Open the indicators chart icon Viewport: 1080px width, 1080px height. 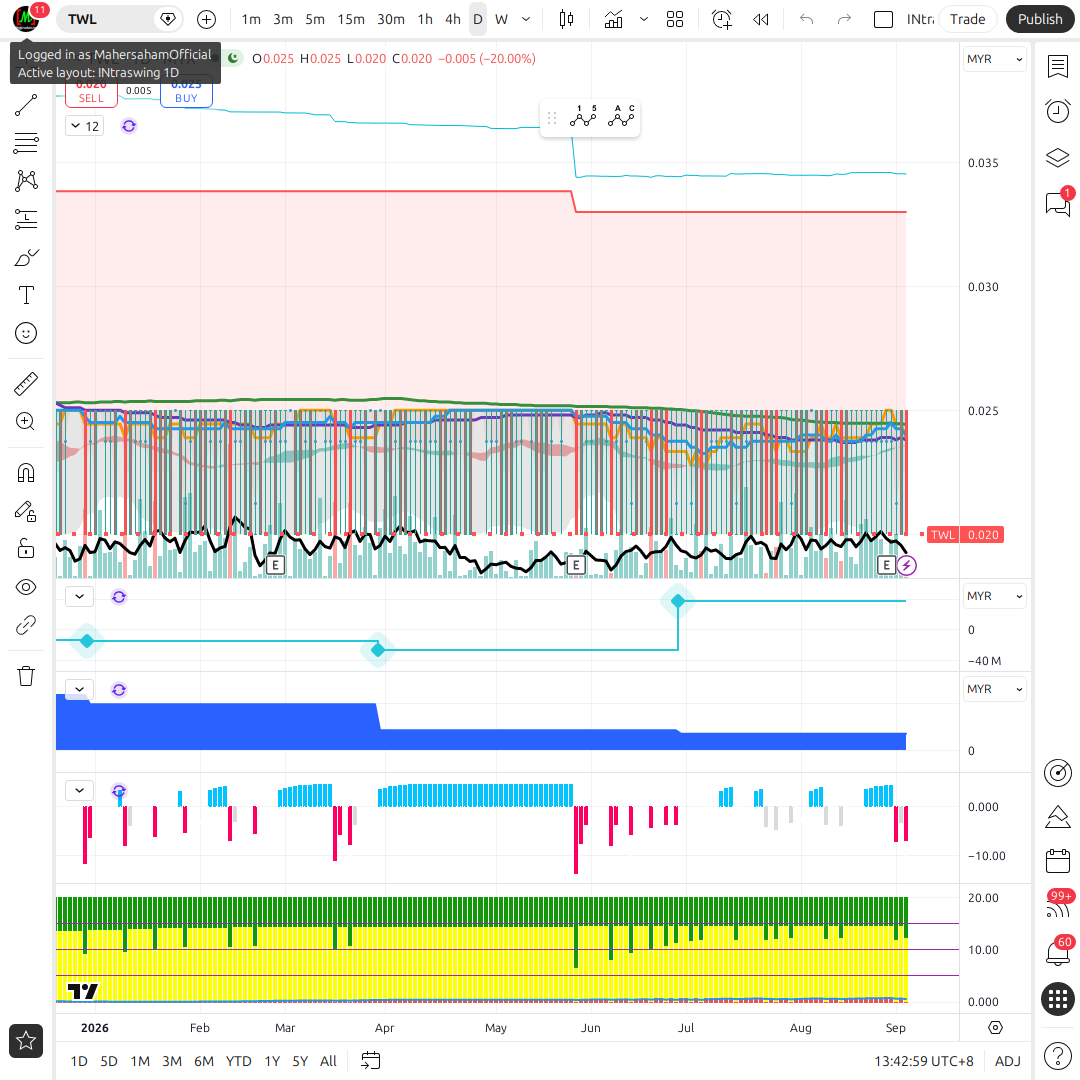point(613,19)
